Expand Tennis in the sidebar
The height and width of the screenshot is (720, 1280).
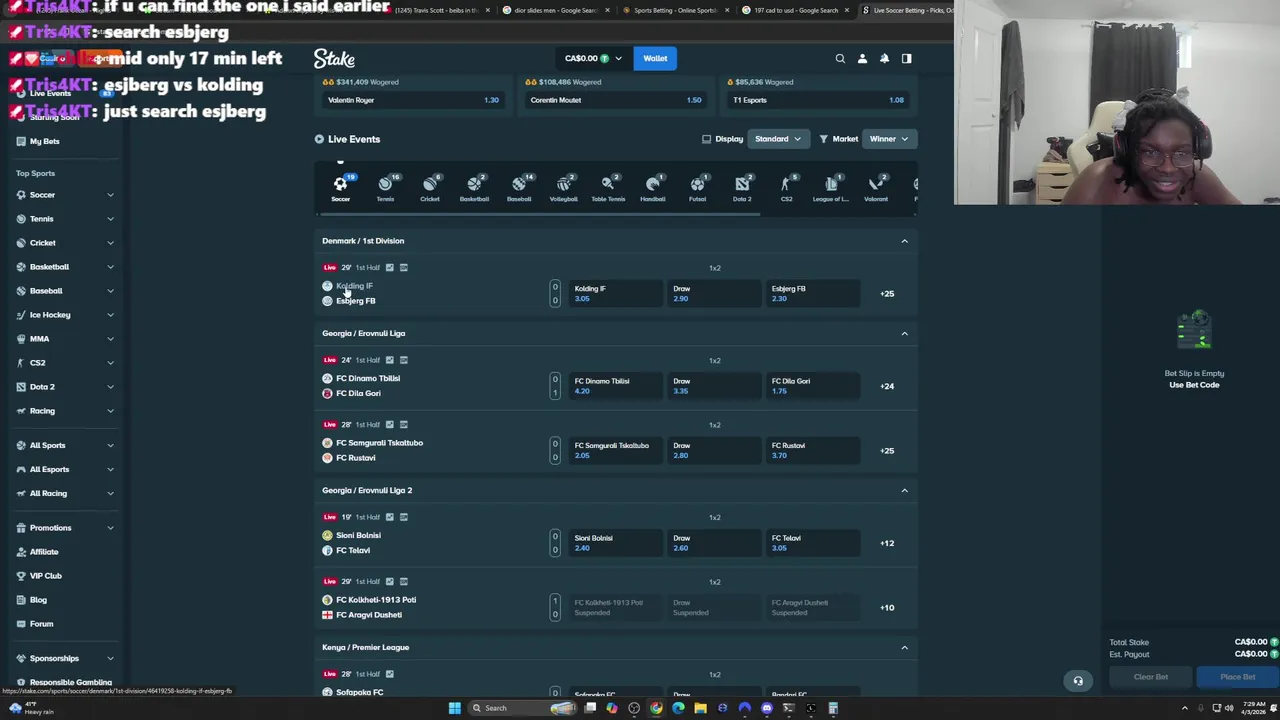[110, 219]
